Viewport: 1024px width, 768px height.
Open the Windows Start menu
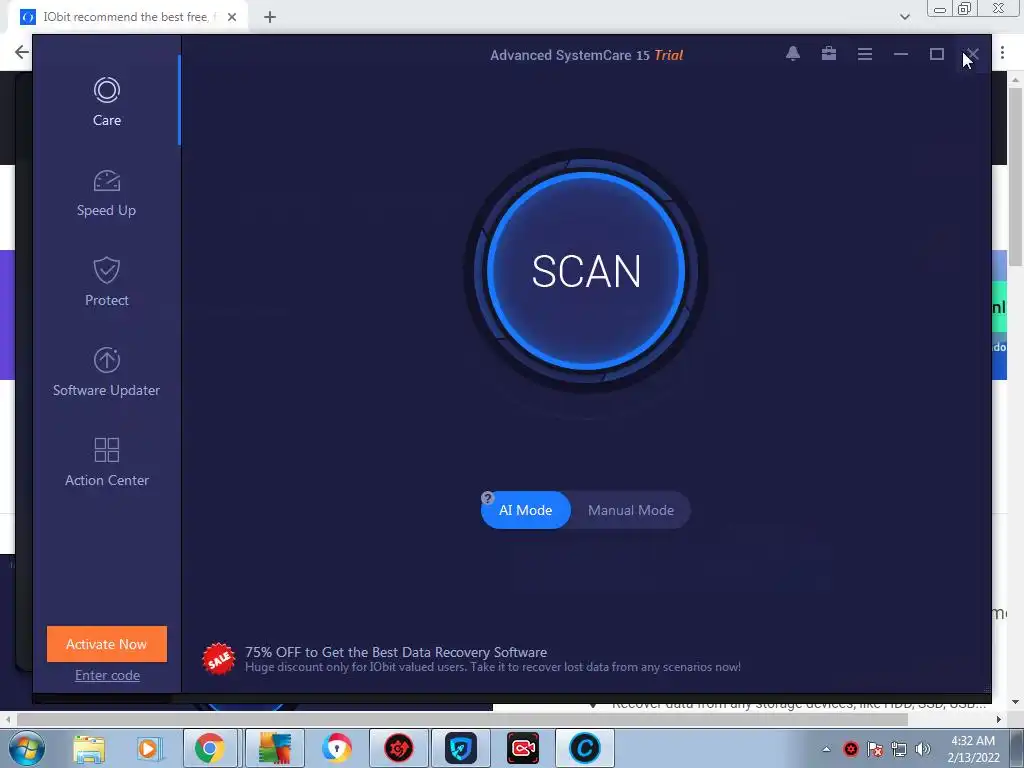27,748
